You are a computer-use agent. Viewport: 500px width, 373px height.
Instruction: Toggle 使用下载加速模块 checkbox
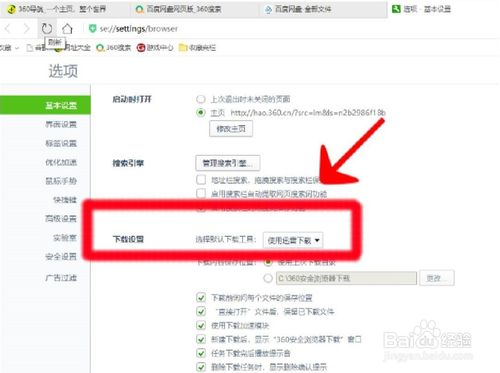point(201,325)
